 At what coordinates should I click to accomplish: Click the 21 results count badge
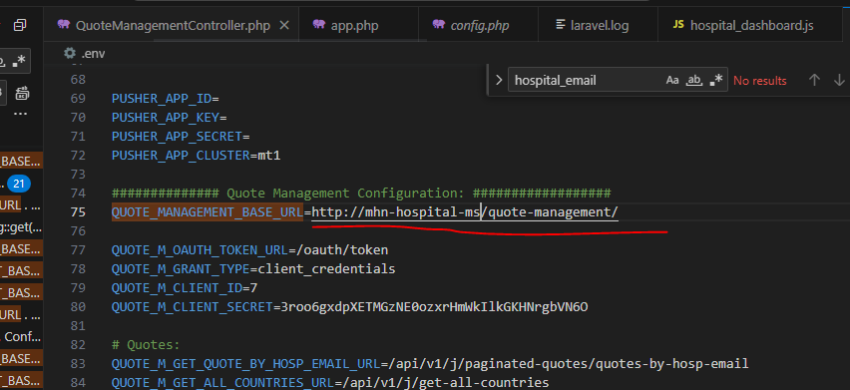[19, 184]
